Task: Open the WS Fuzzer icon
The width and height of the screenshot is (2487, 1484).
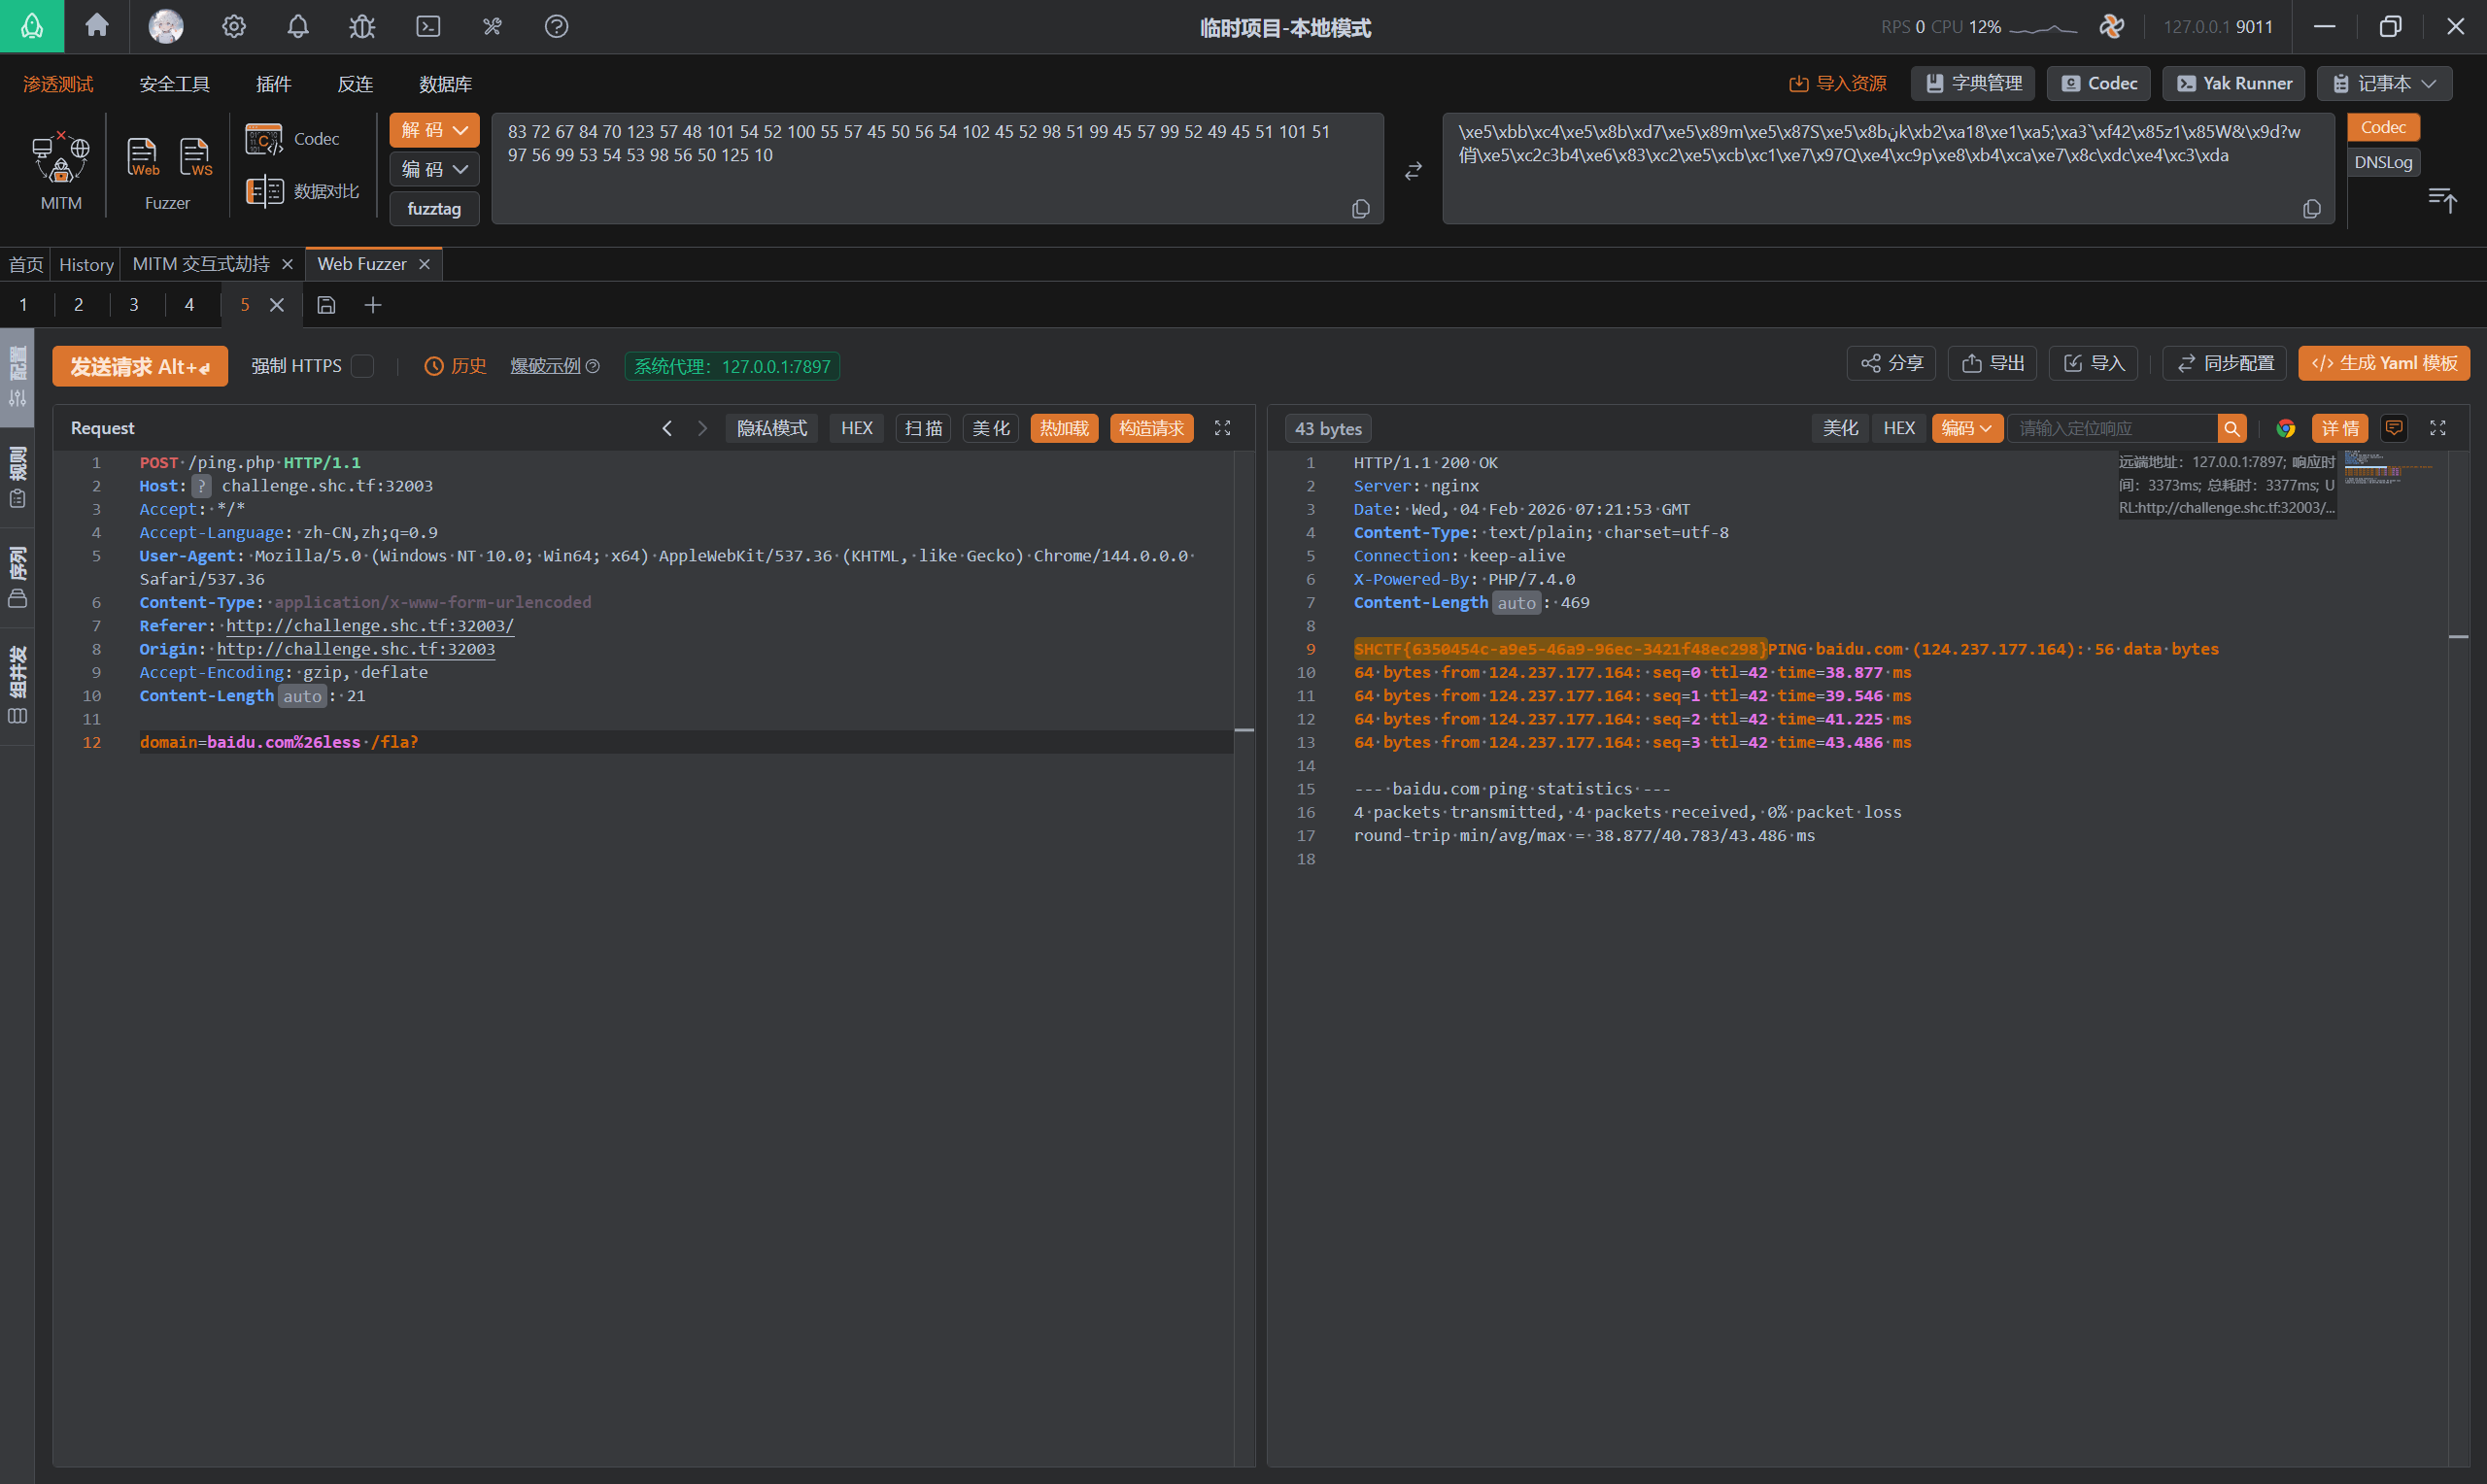Action: (195, 158)
